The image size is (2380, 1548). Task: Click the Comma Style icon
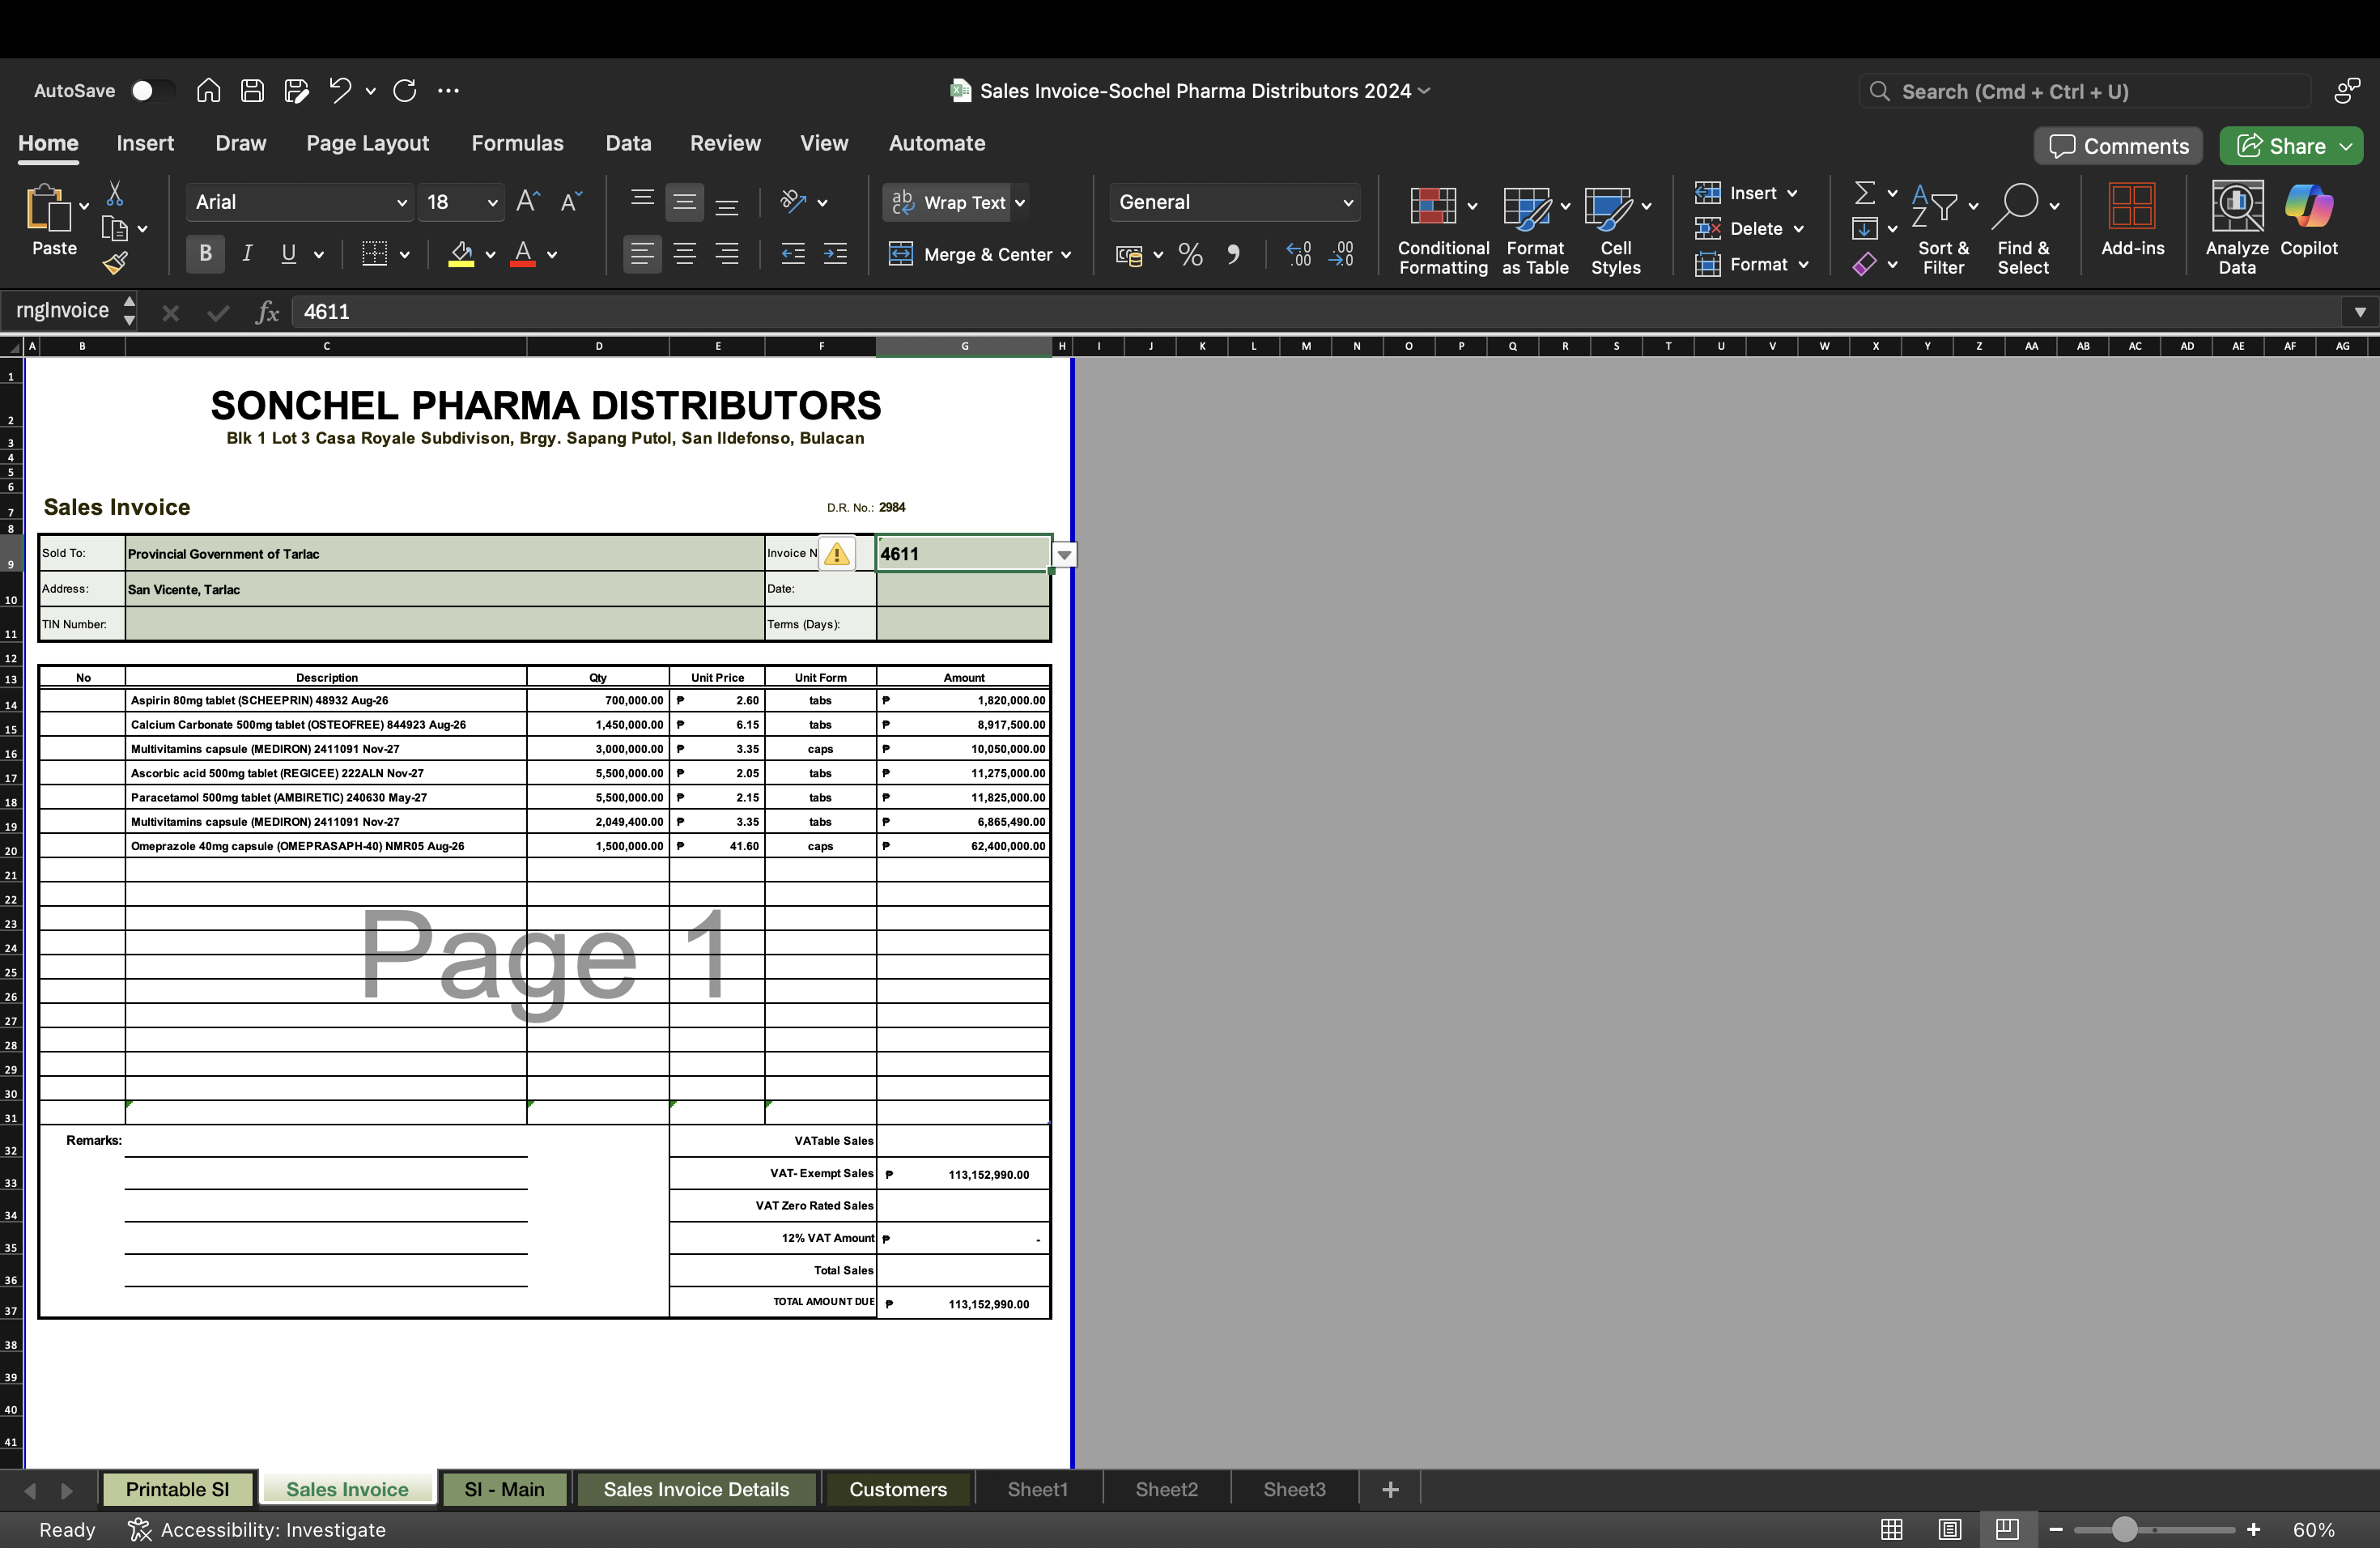pyautogui.click(x=1233, y=255)
